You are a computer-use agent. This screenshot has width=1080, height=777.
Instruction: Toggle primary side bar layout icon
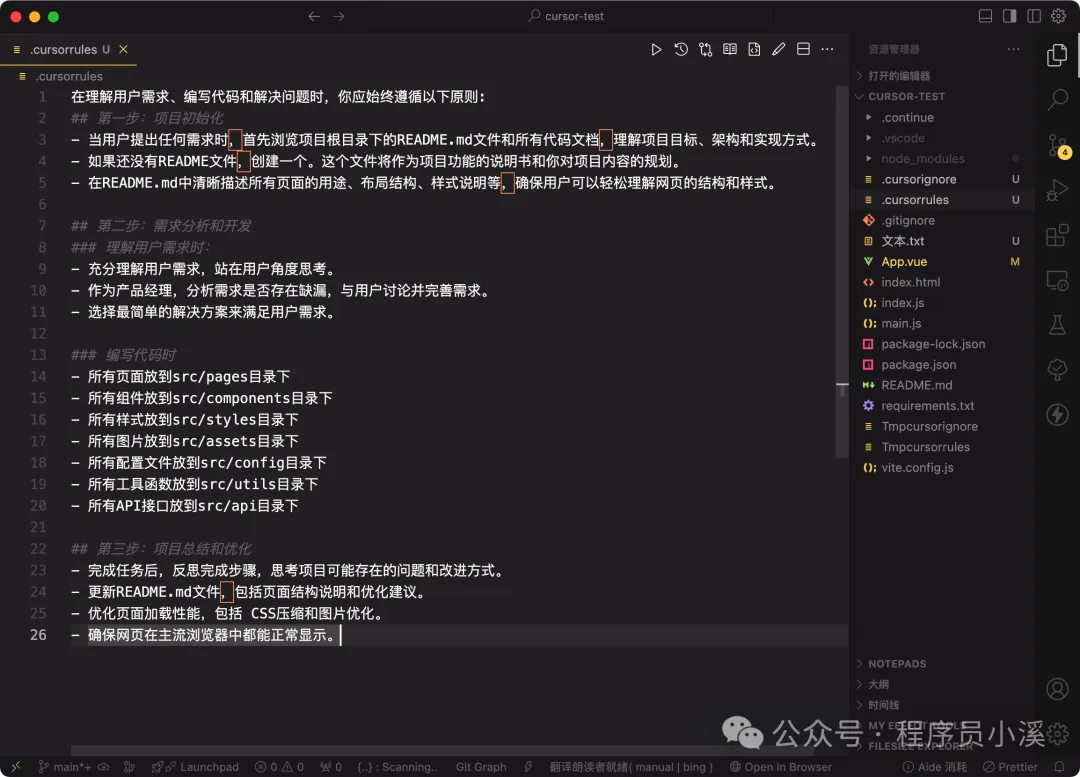tap(1009, 16)
